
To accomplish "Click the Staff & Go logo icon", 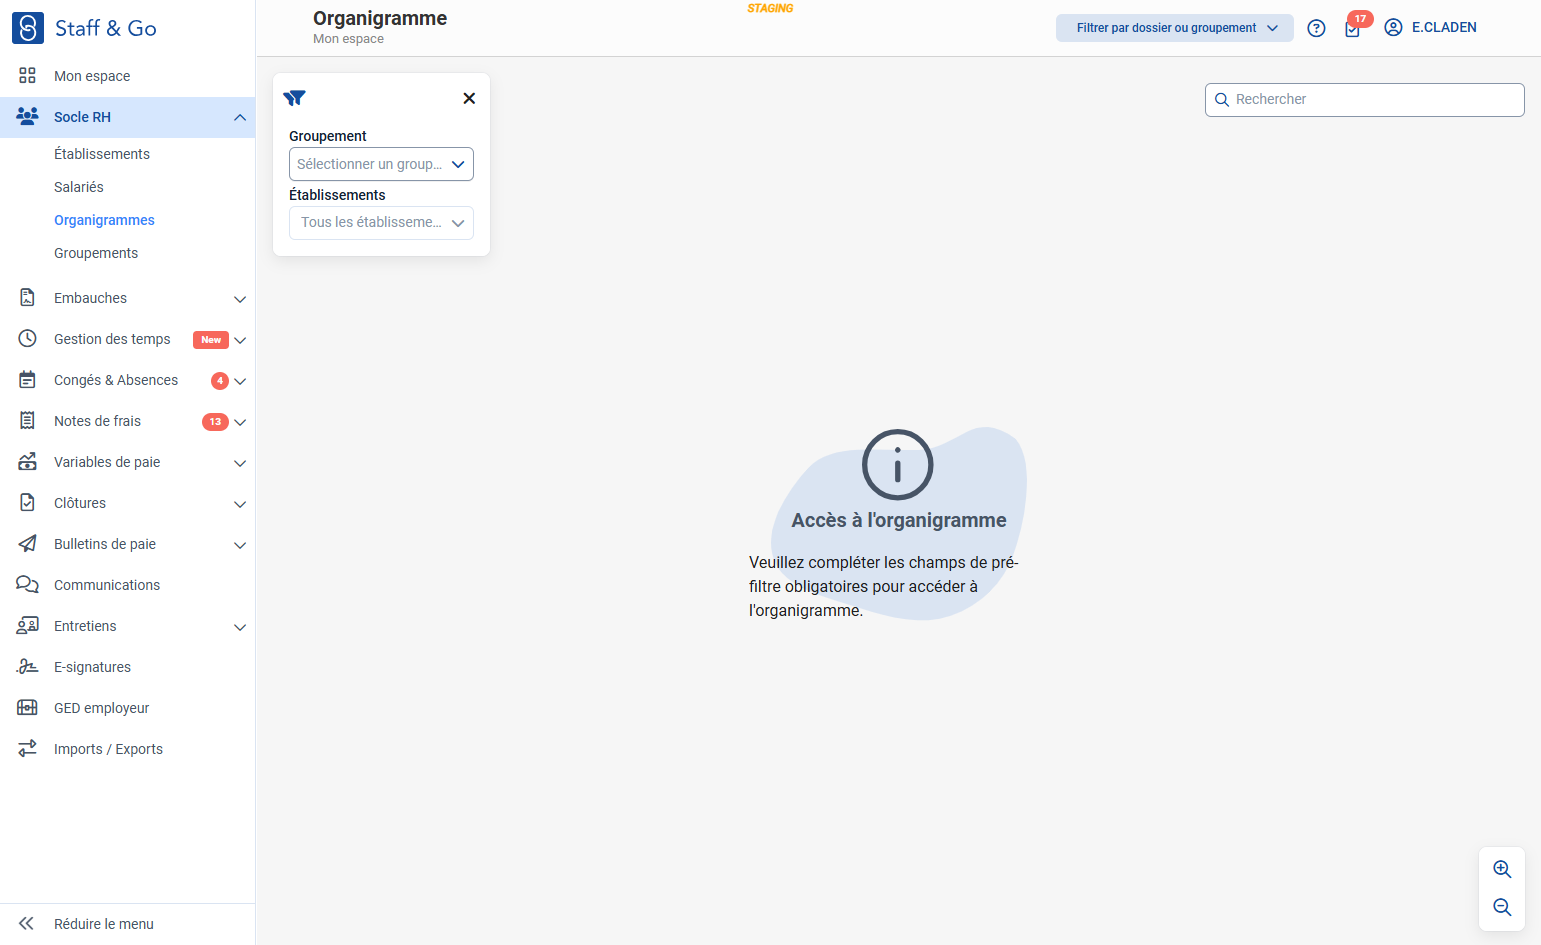I will tap(28, 28).
